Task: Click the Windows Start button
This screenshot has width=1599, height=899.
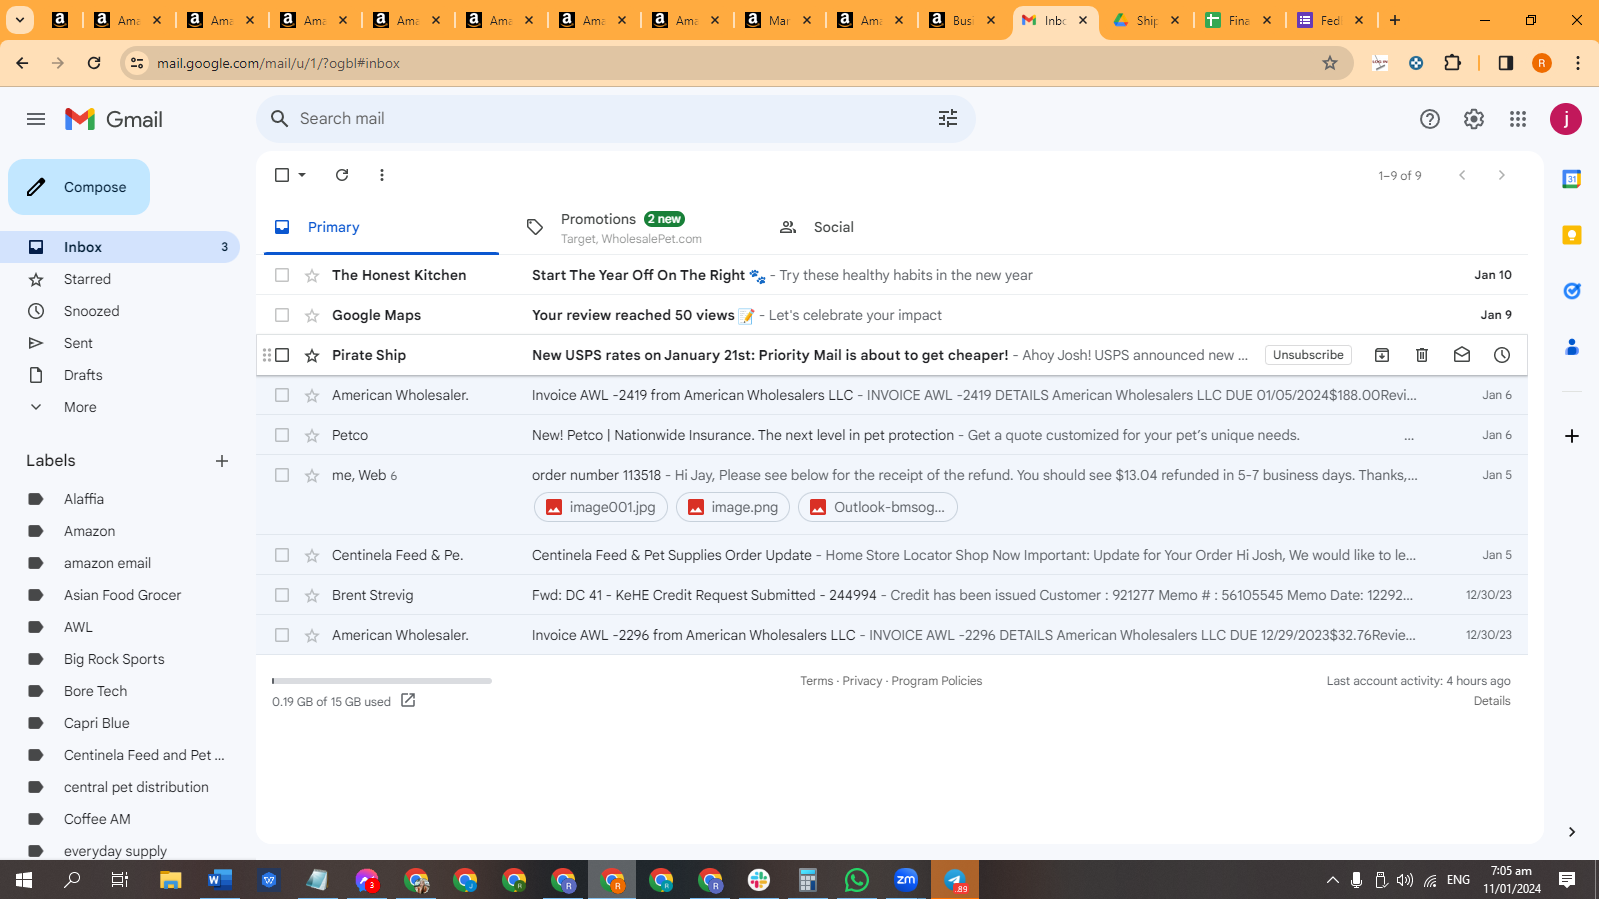Action: click(24, 880)
